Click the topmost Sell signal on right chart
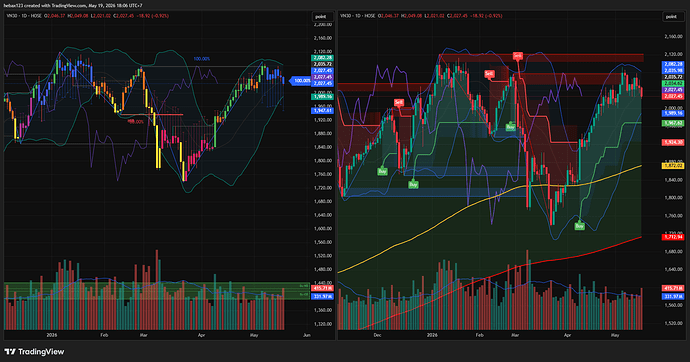The height and width of the screenshot is (362, 690). coord(518,56)
